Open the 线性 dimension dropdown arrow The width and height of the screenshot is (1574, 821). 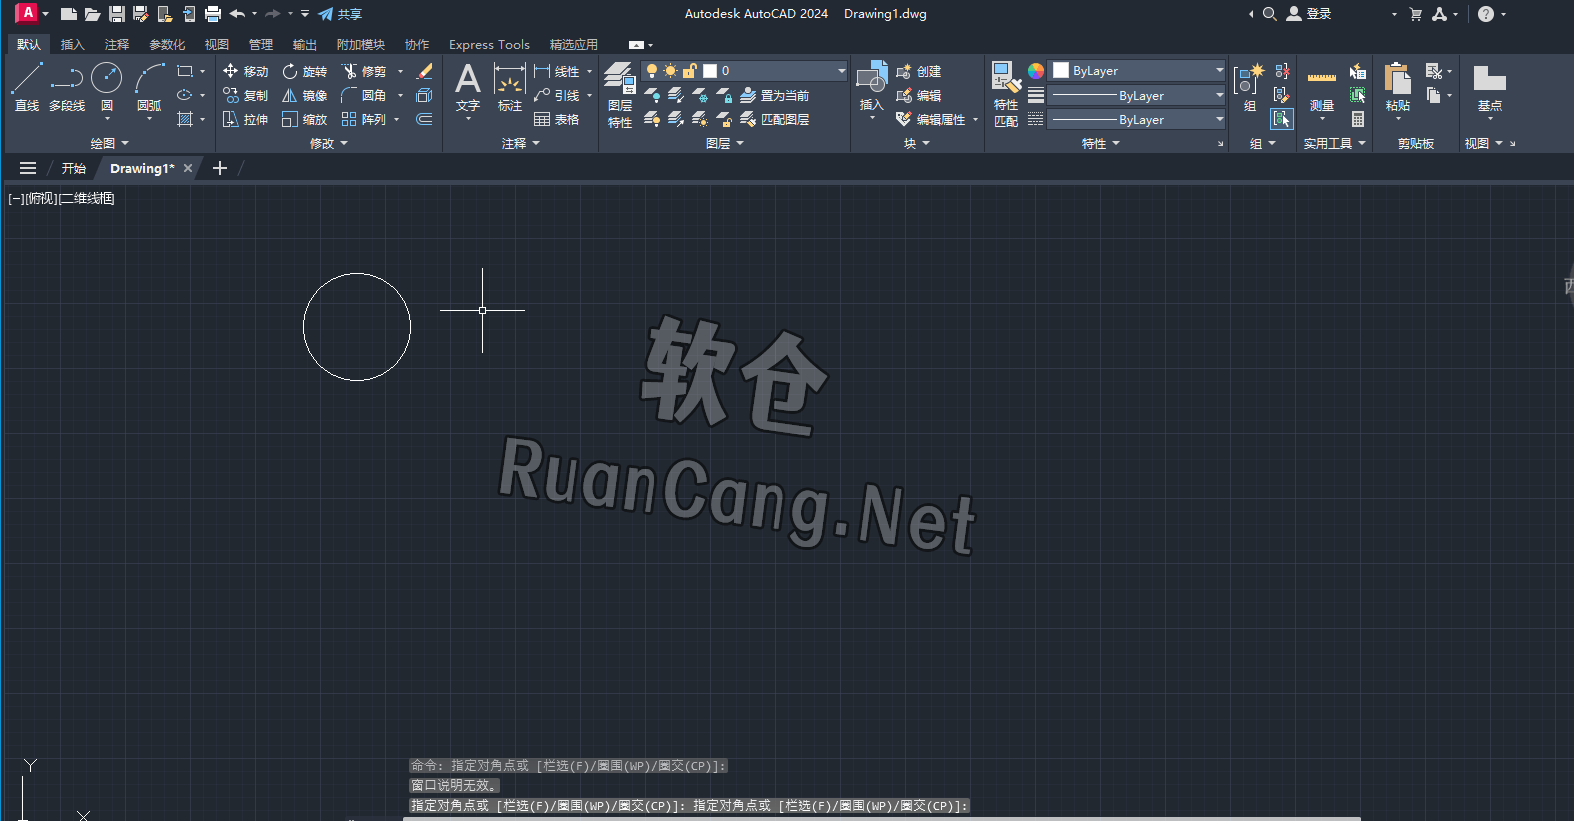coord(589,71)
